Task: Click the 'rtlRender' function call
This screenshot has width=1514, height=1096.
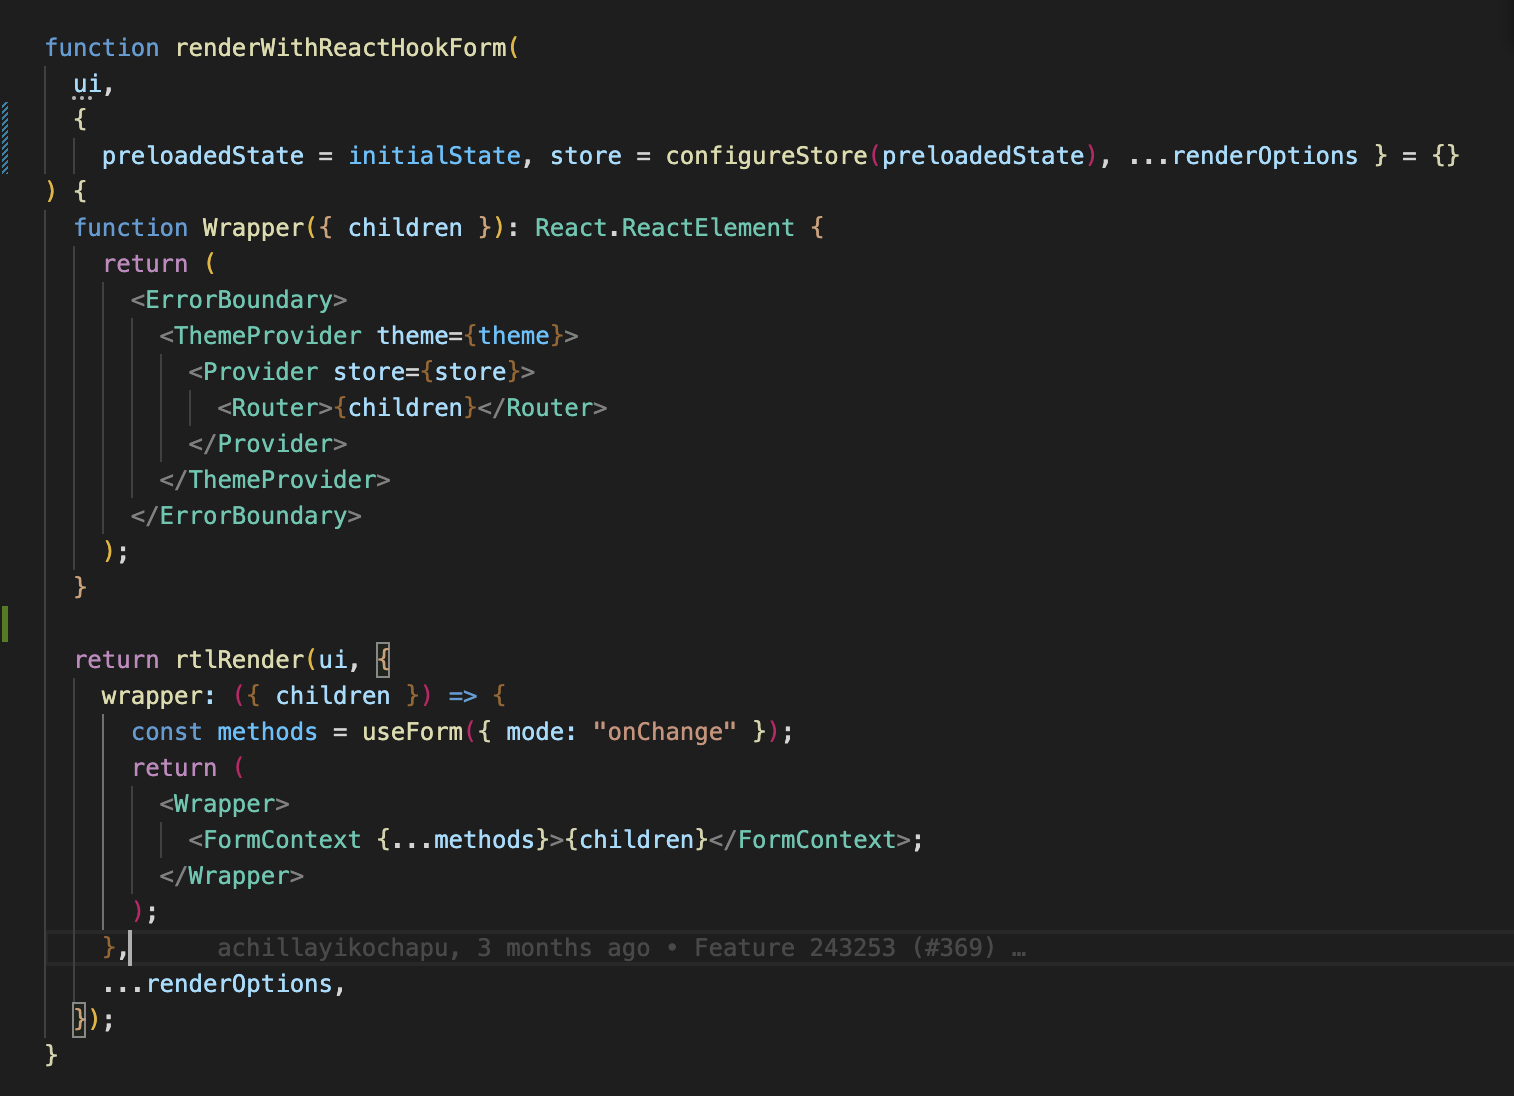Action: (x=240, y=660)
